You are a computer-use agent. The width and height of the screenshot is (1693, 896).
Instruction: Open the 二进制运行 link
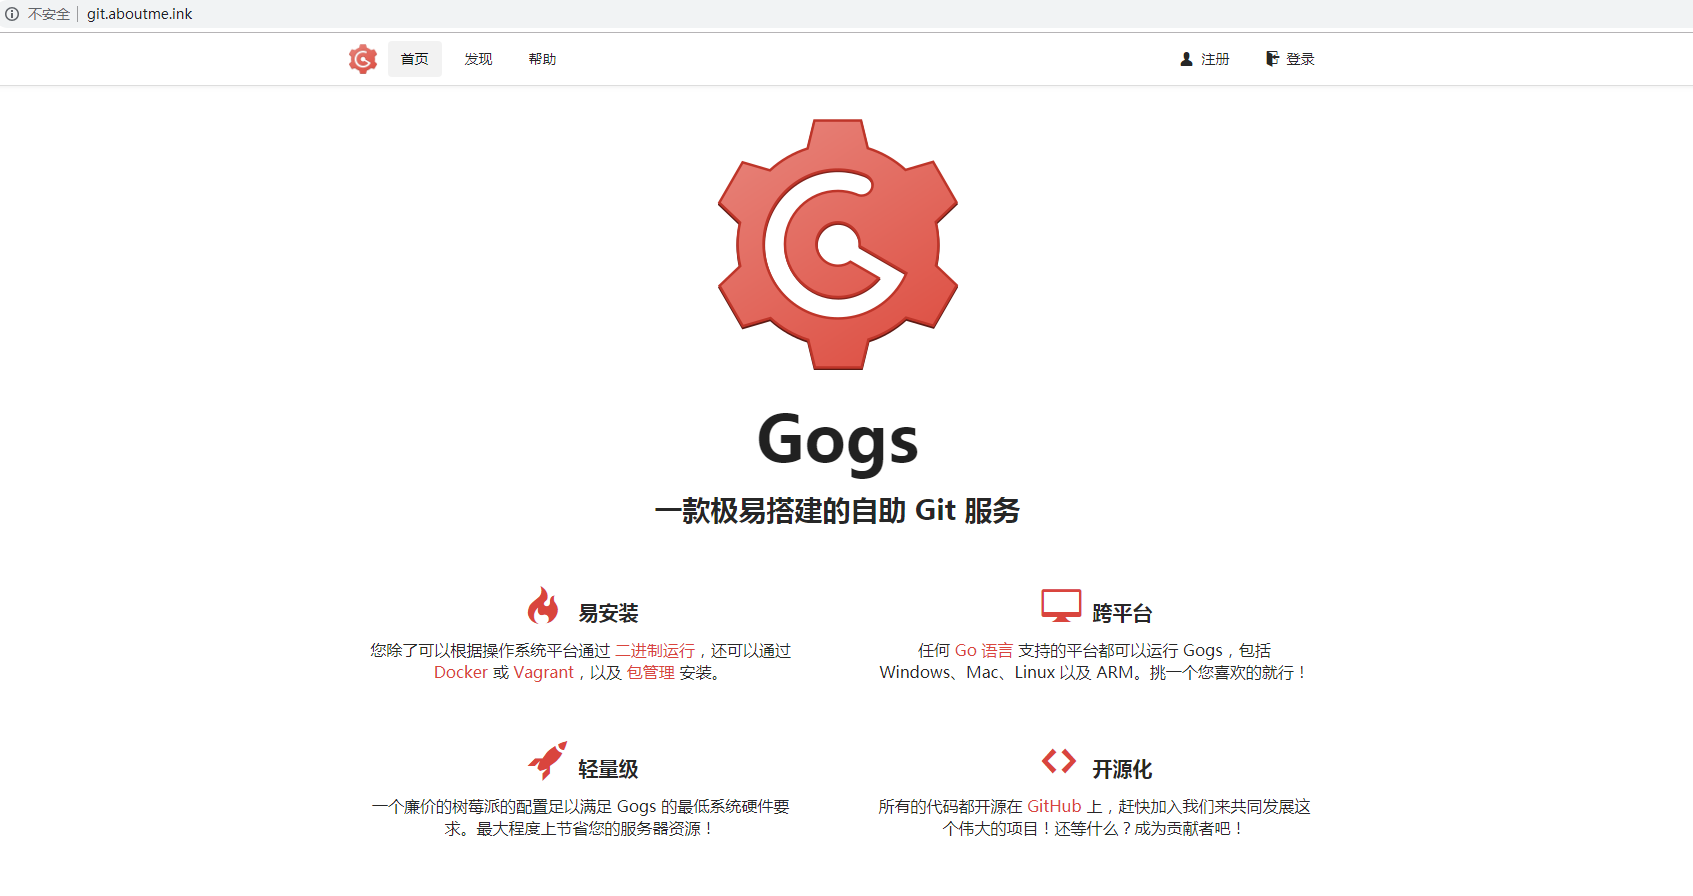[655, 650]
